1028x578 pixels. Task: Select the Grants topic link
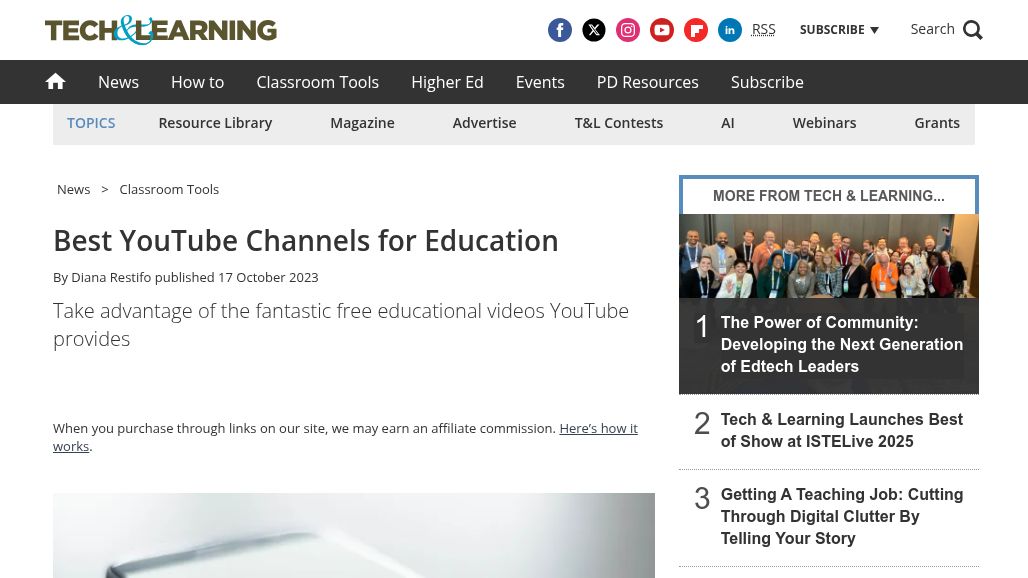coord(937,123)
